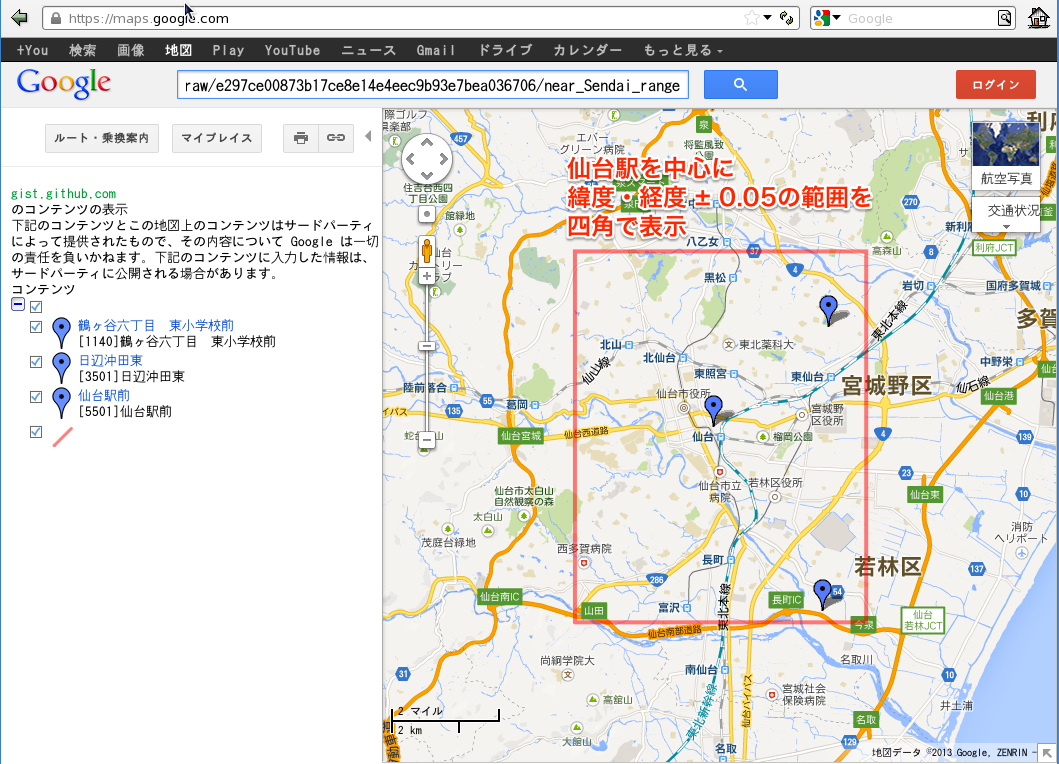Click the south-east map marker near 長町IC
This screenshot has height=764, width=1059.
click(822, 594)
